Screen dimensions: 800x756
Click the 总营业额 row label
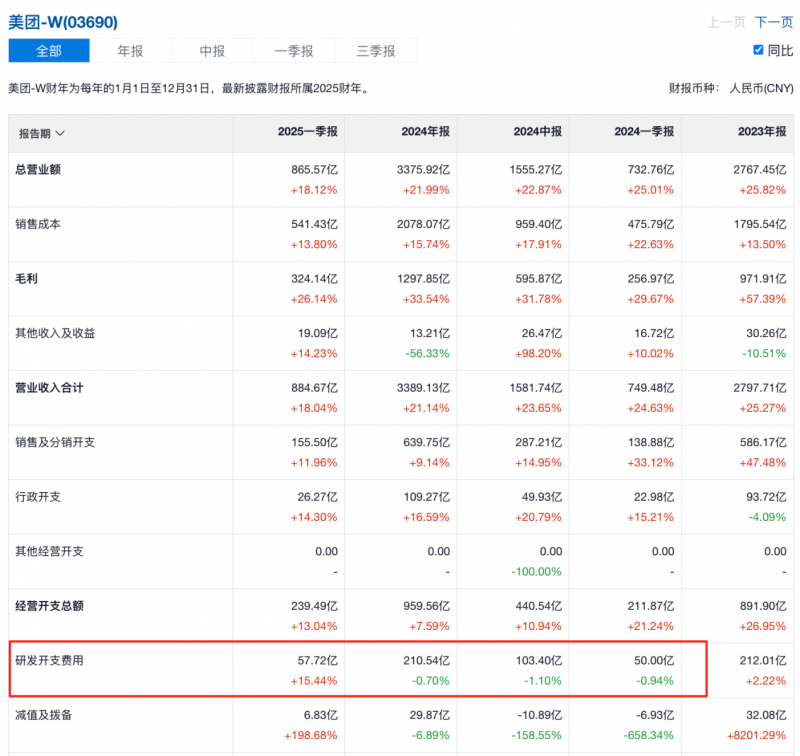click(38, 169)
